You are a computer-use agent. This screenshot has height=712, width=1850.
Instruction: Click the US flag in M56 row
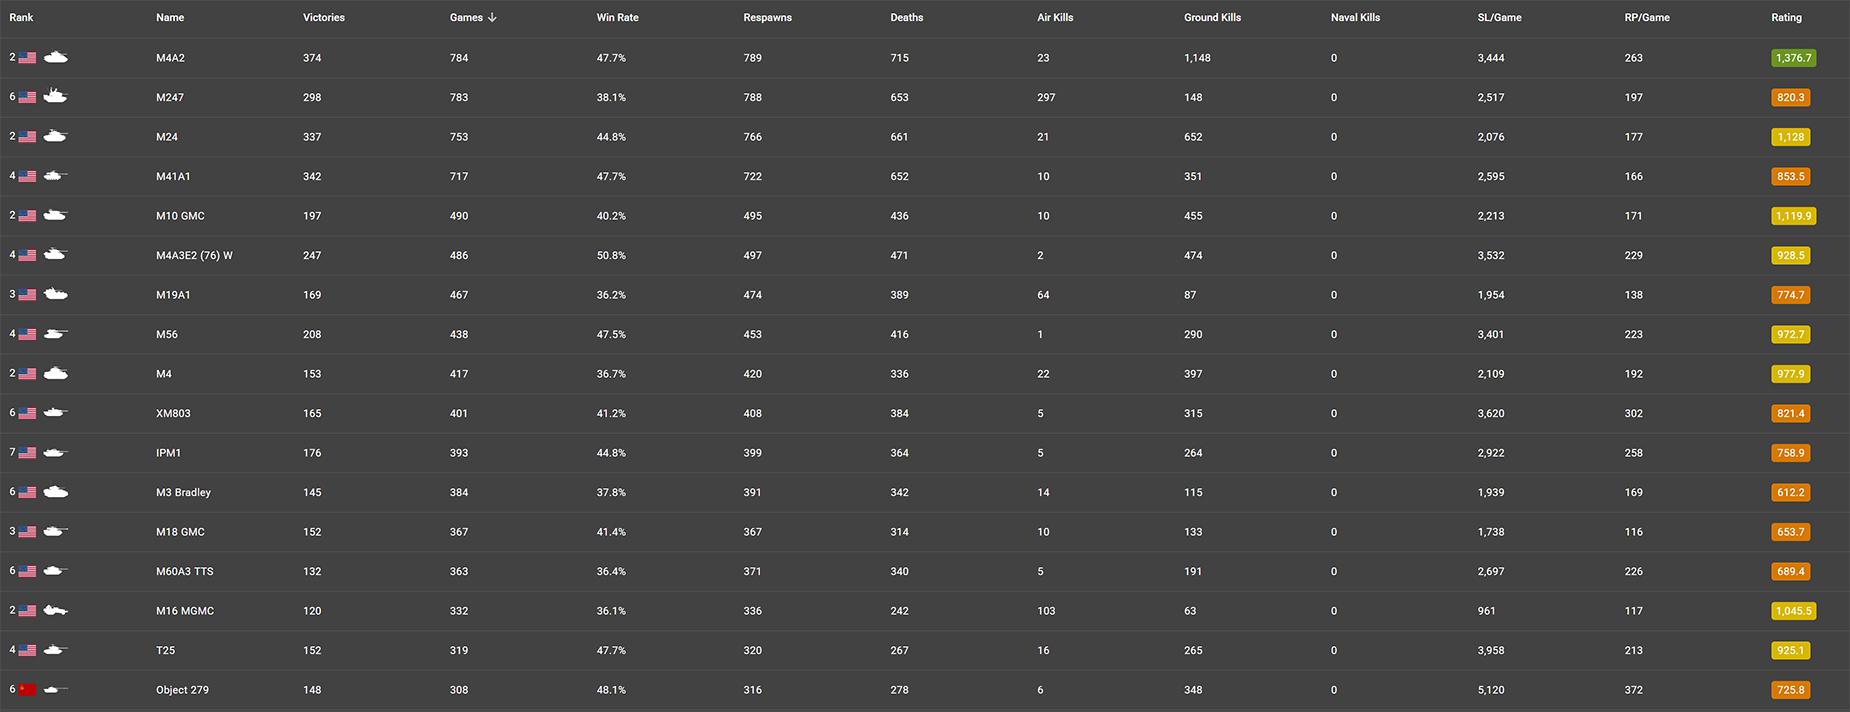click(28, 334)
